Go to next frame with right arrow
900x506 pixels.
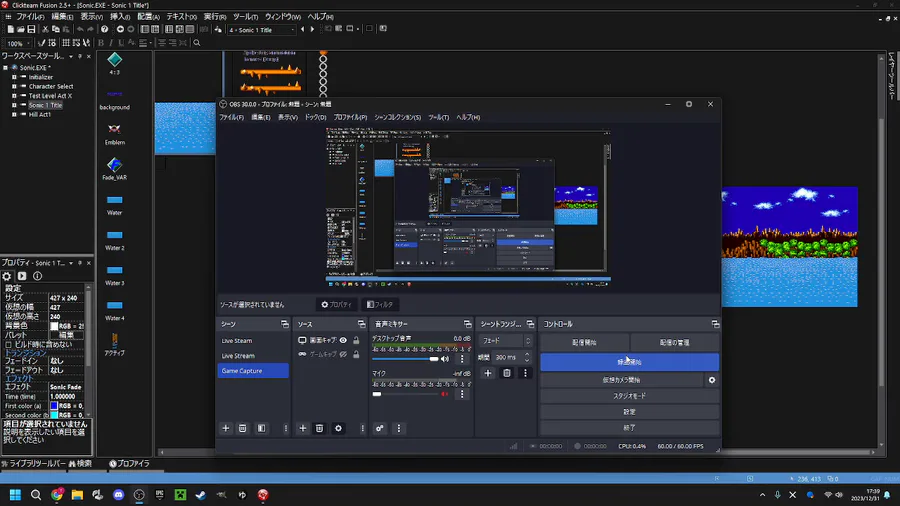[x=312, y=29]
